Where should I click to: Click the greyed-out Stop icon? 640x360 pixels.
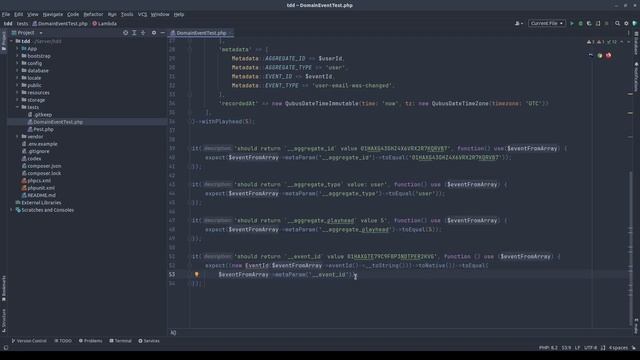point(607,24)
